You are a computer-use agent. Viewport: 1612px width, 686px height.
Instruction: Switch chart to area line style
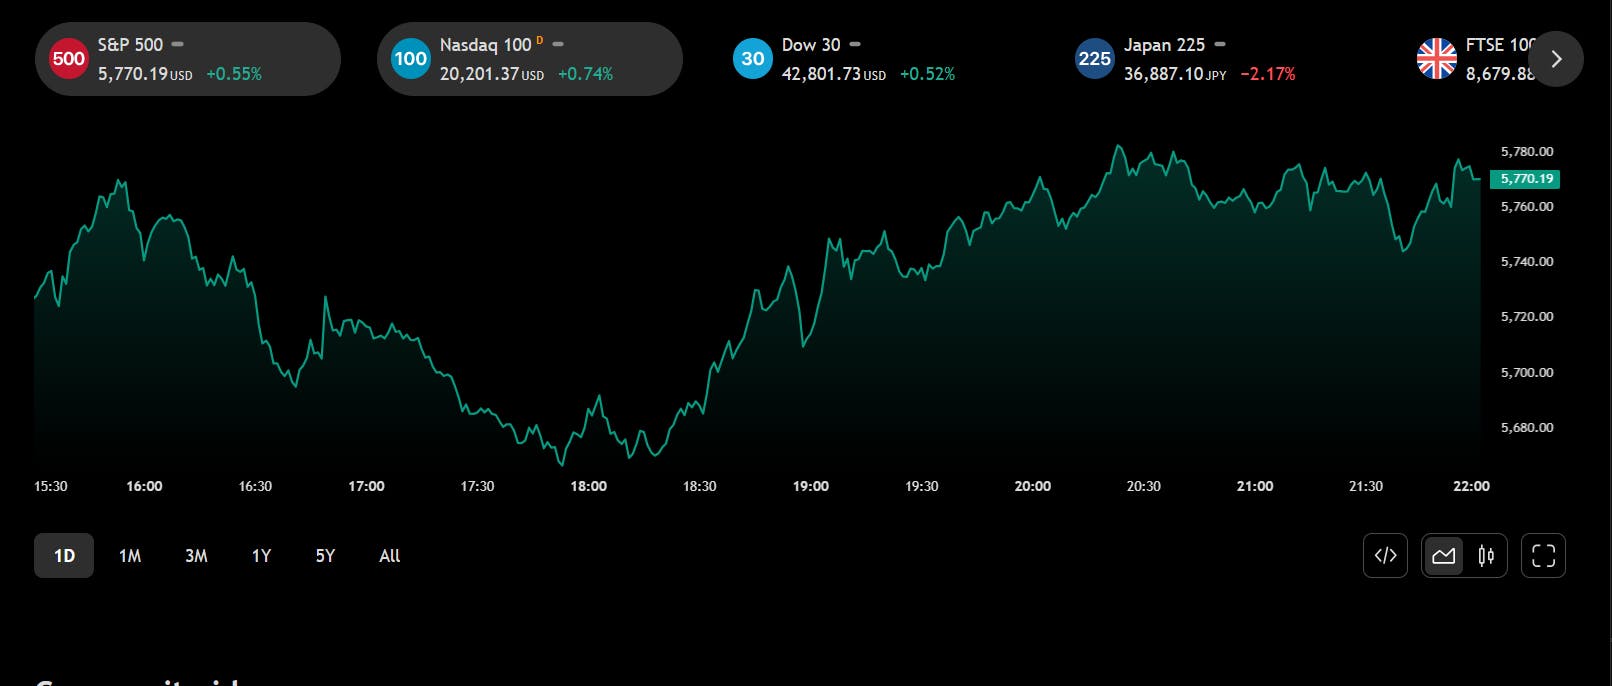pos(1443,556)
